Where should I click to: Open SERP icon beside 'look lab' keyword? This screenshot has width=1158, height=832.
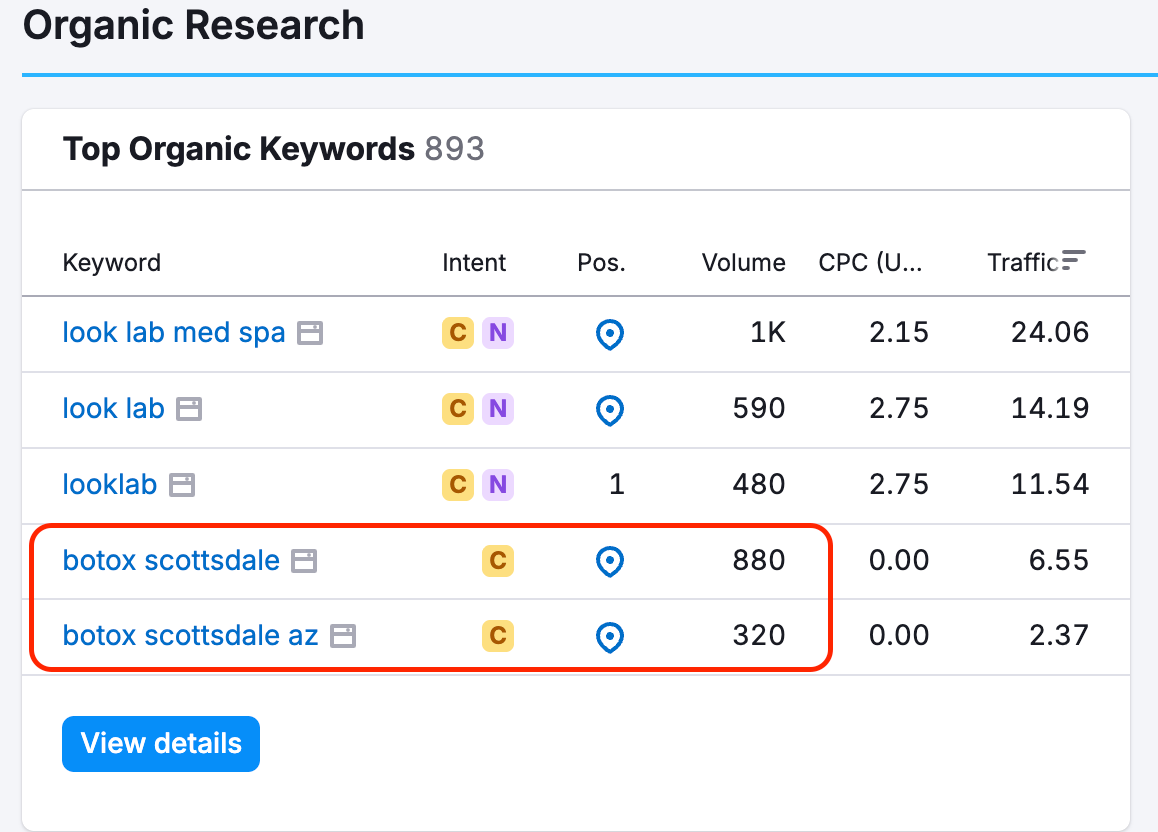click(188, 409)
